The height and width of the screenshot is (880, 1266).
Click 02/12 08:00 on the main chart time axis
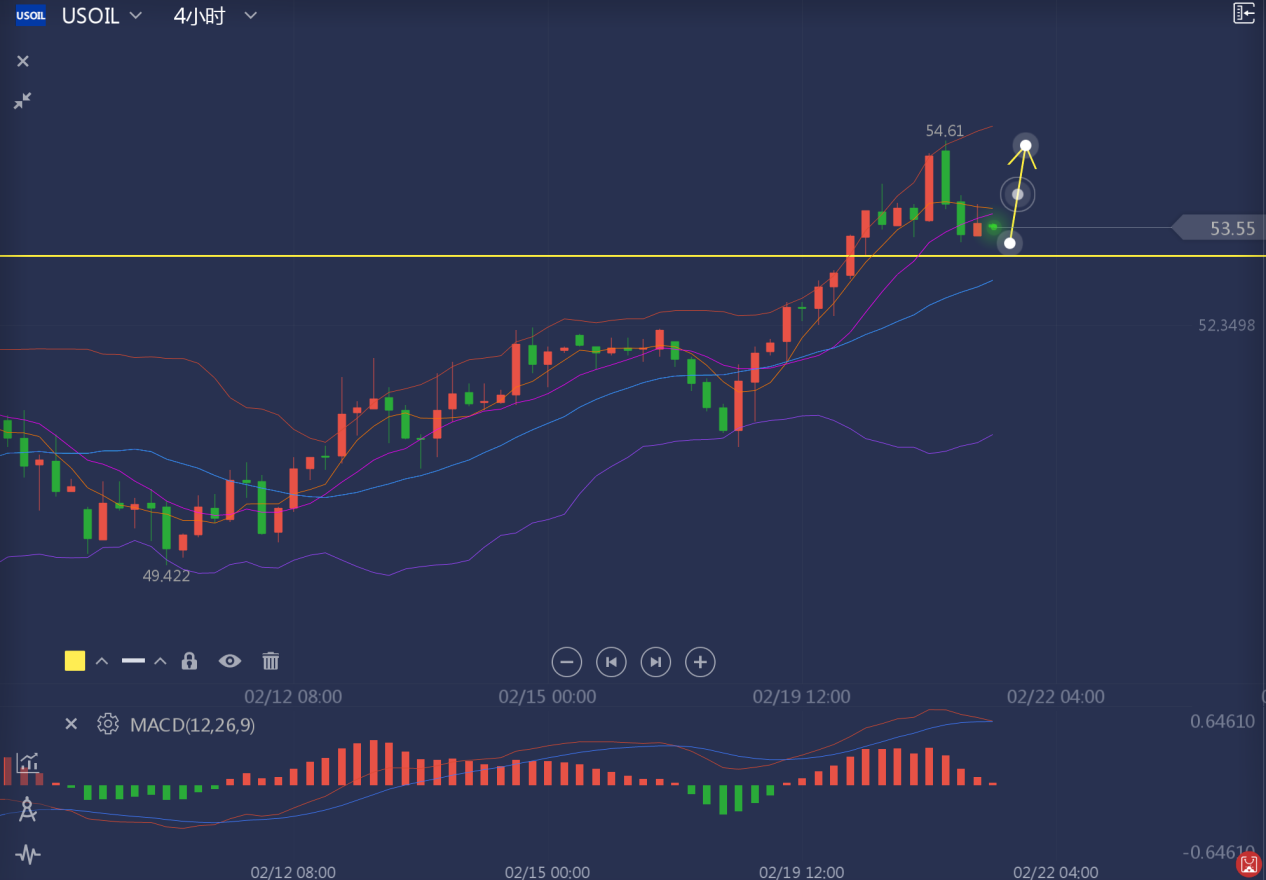(x=293, y=696)
